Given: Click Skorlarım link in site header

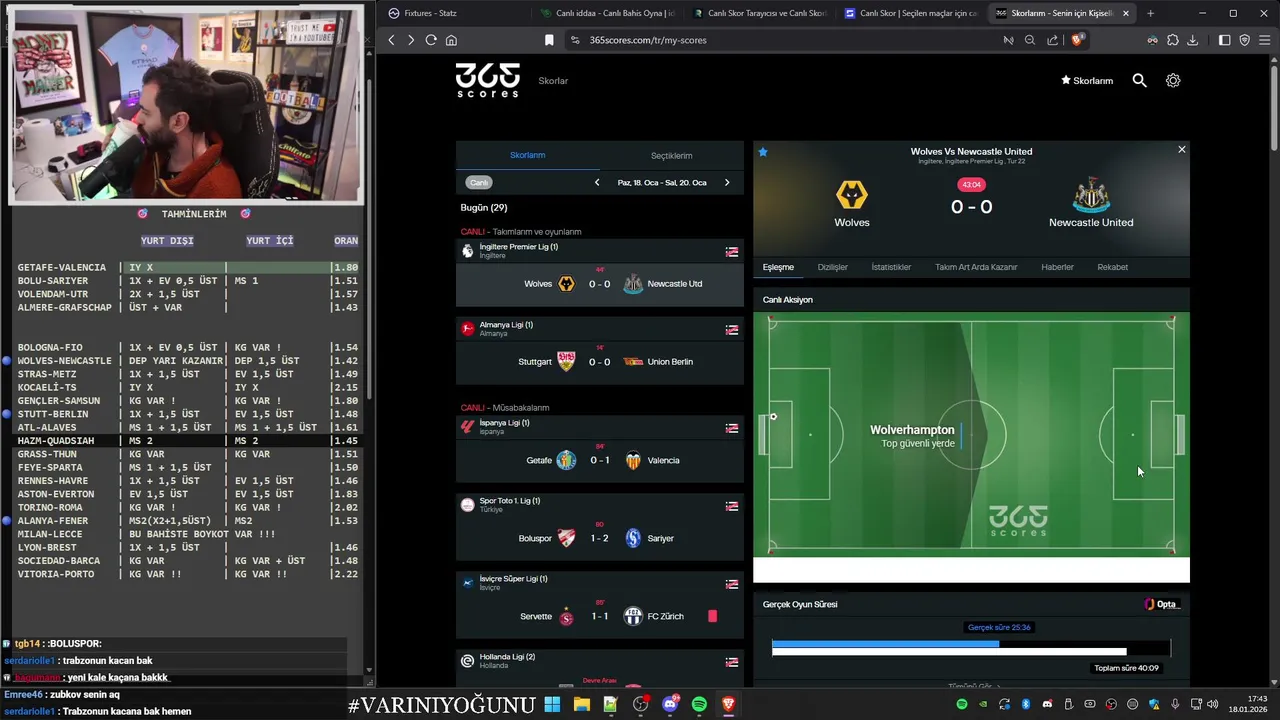Looking at the screenshot, I should [1087, 80].
